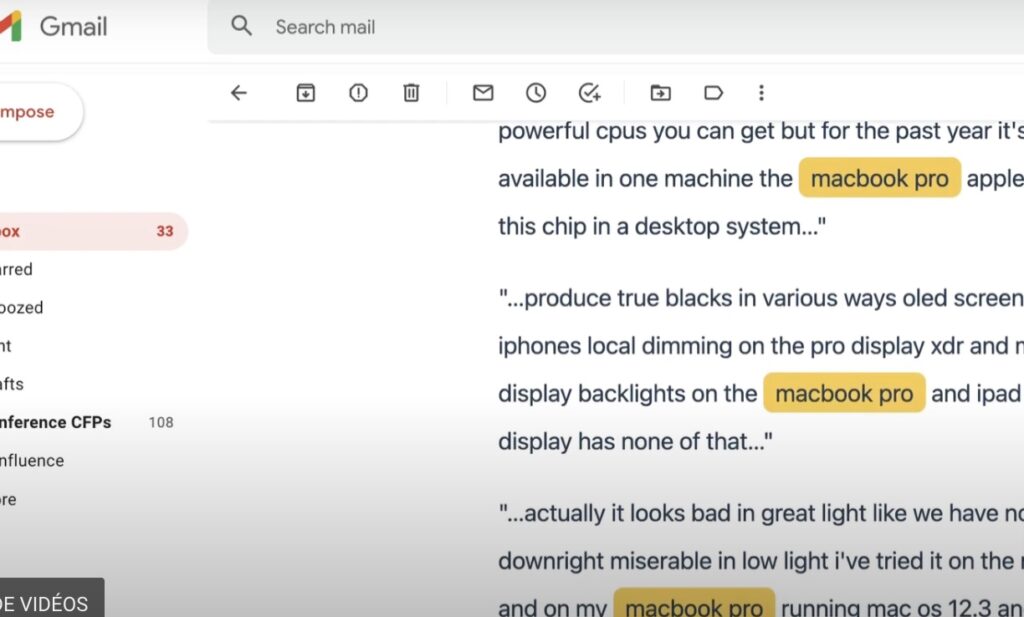The height and width of the screenshot is (617, 1024).
Task: Open the three-dot More options menu
Action: click(x=761, y=93)
